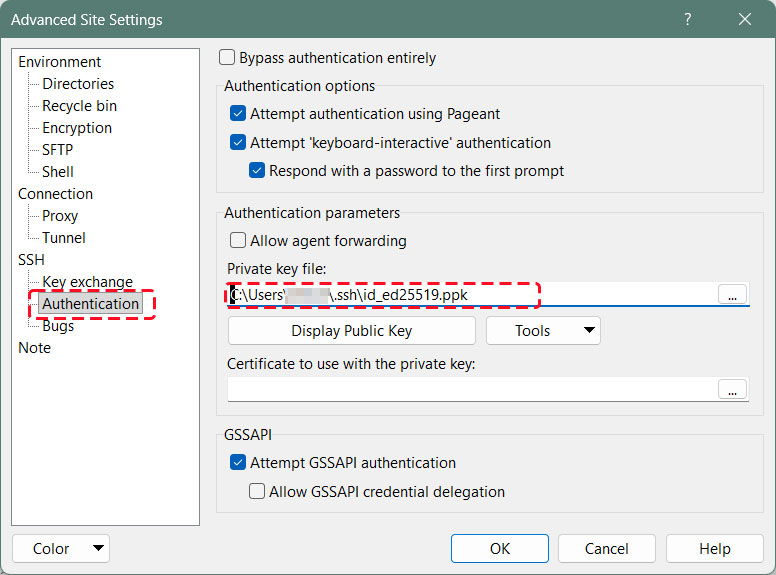Go to the Proxy connection page
Viewport: 776px width, 575px height.
coord(60,216)
